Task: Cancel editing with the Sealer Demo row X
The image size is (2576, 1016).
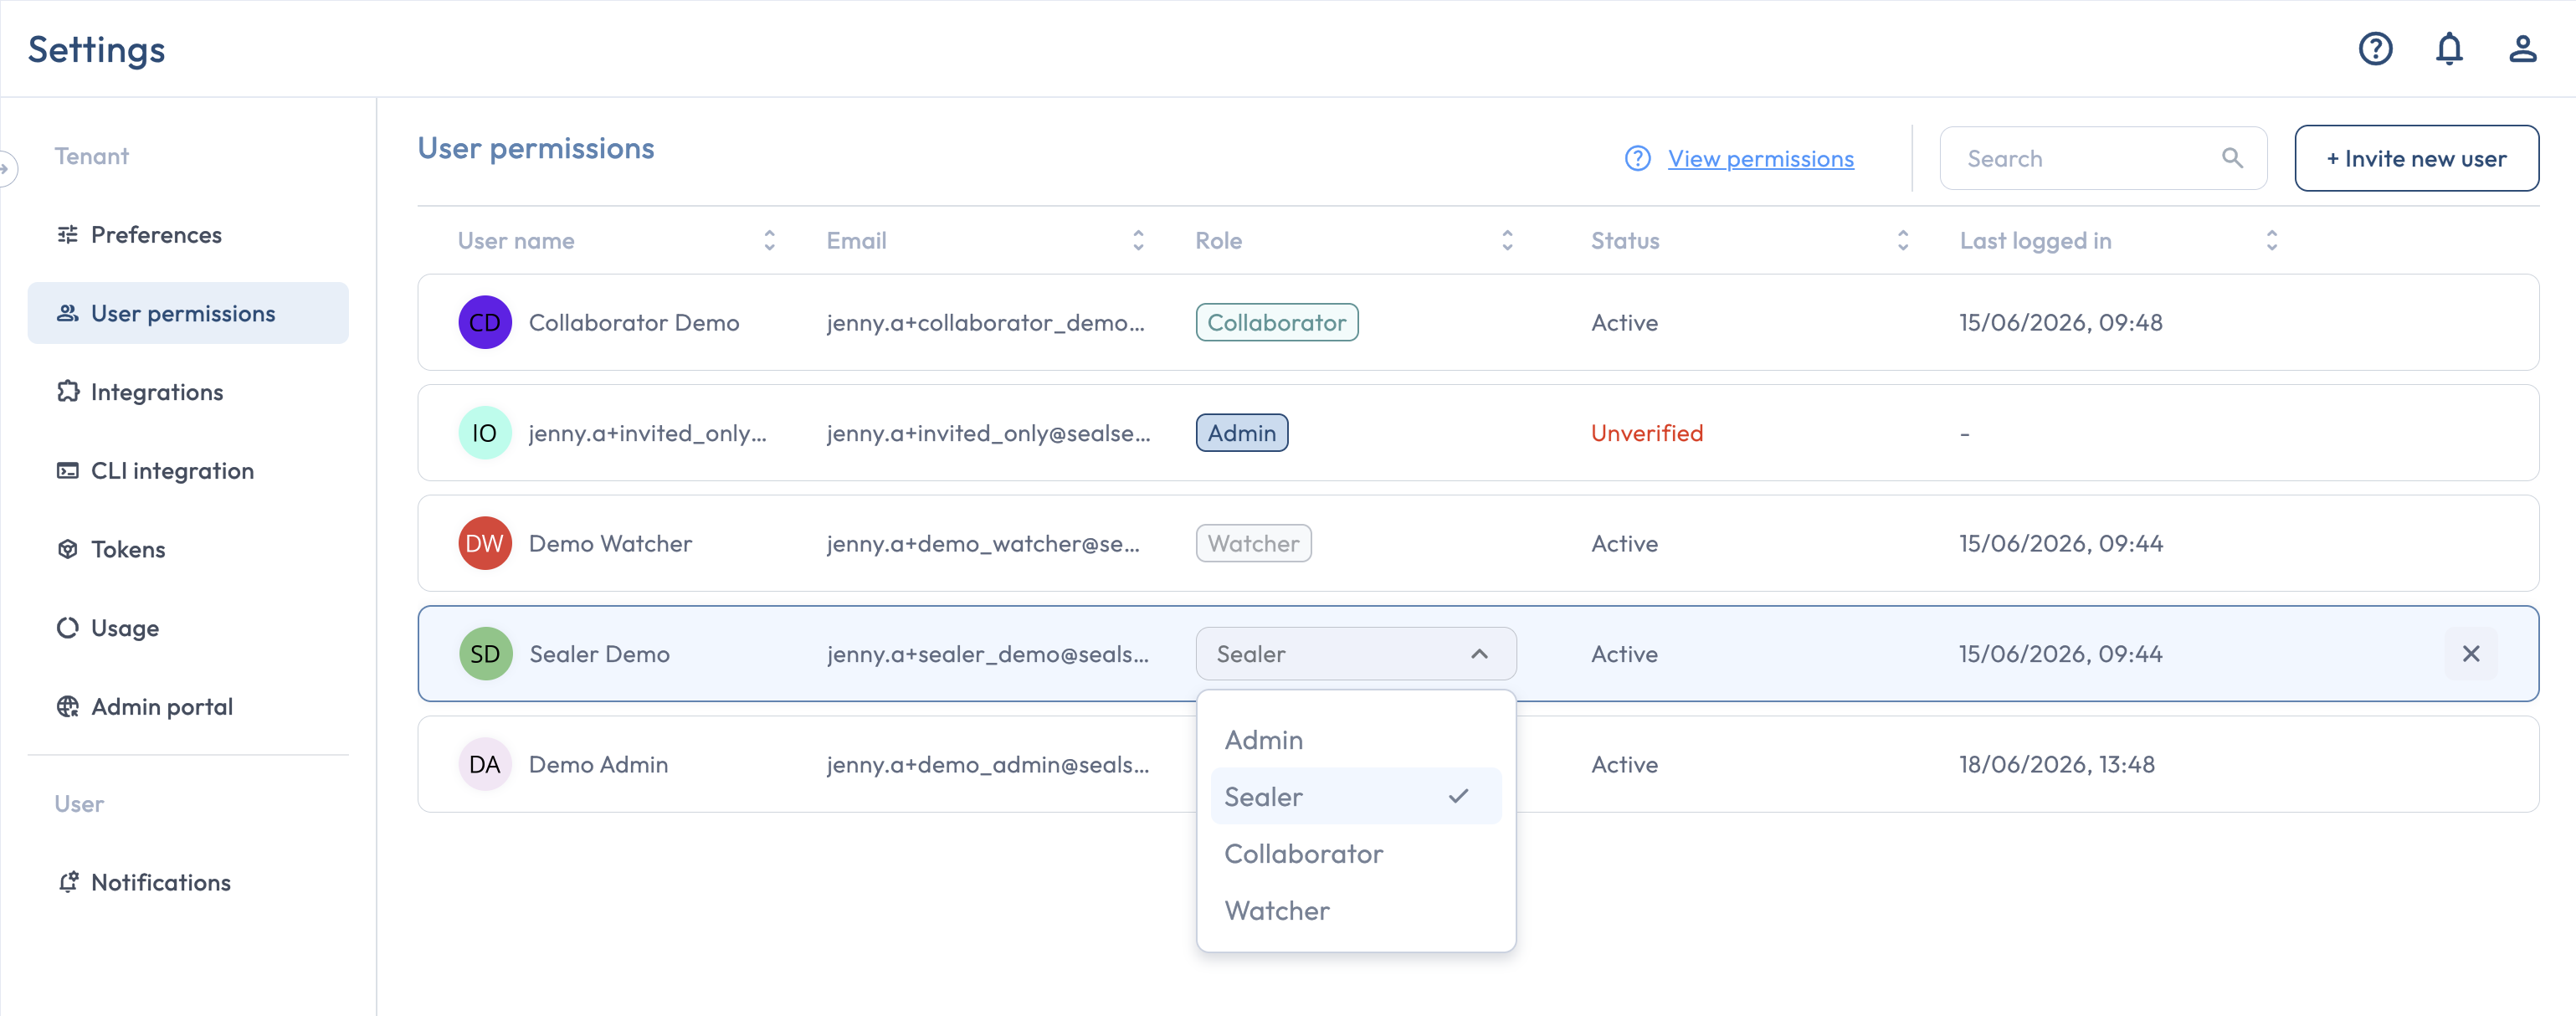Action: point(2470,654)
